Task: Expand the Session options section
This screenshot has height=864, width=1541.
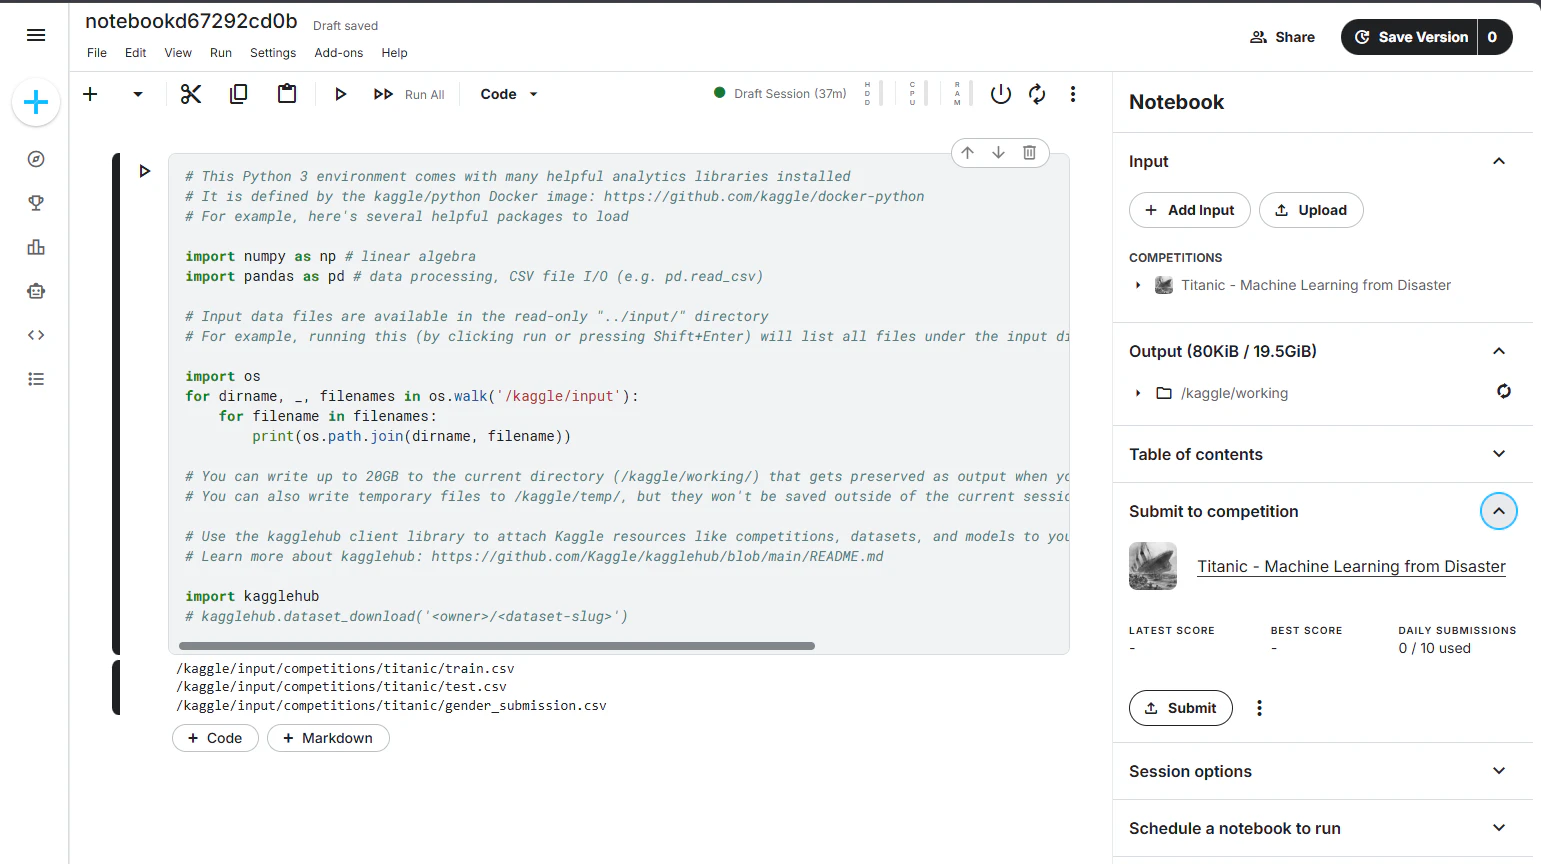Action: (x=1499, y=771)
